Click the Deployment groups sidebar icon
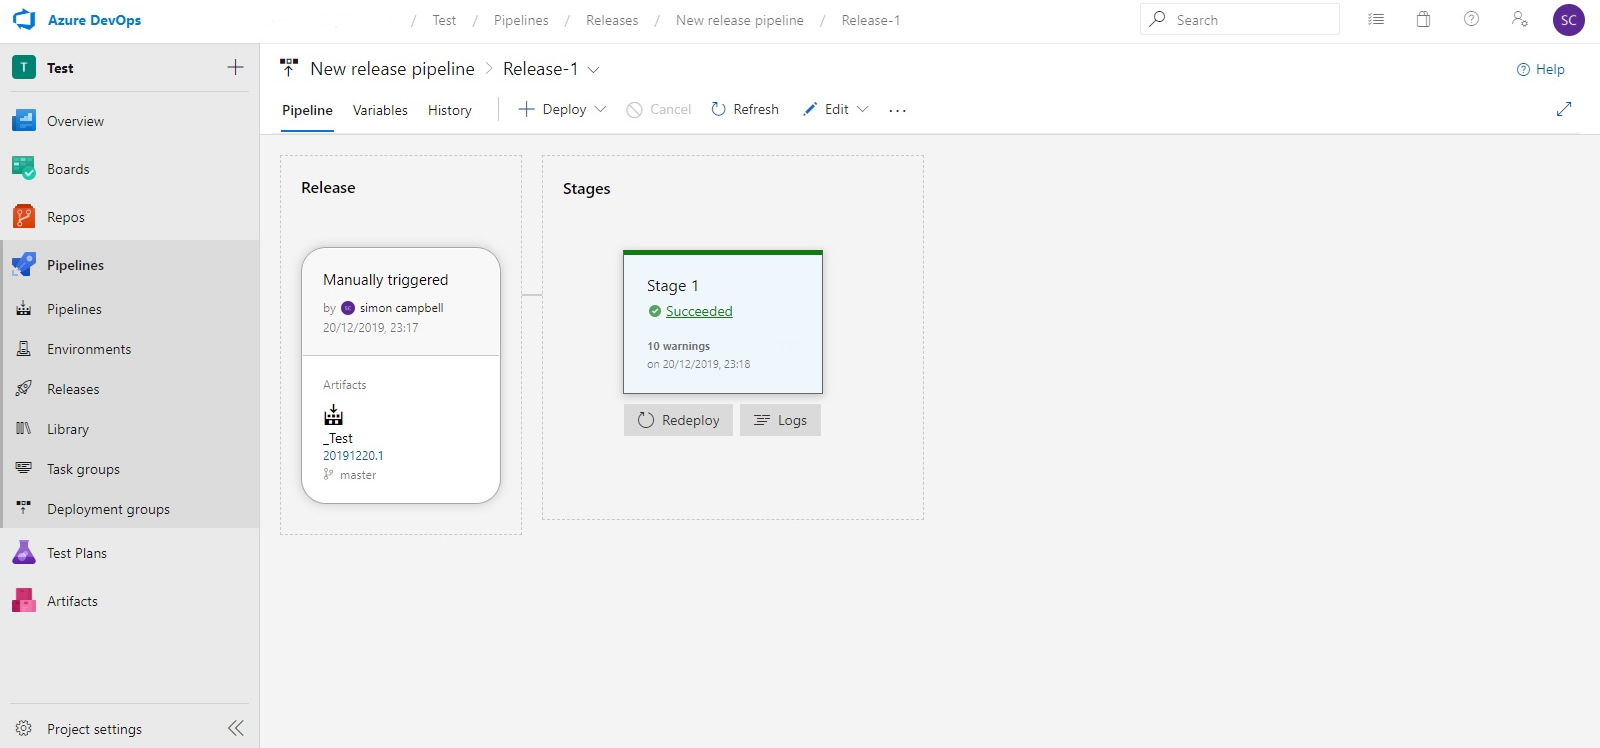The image size is (1600, 748). click(x=24, y=509)
